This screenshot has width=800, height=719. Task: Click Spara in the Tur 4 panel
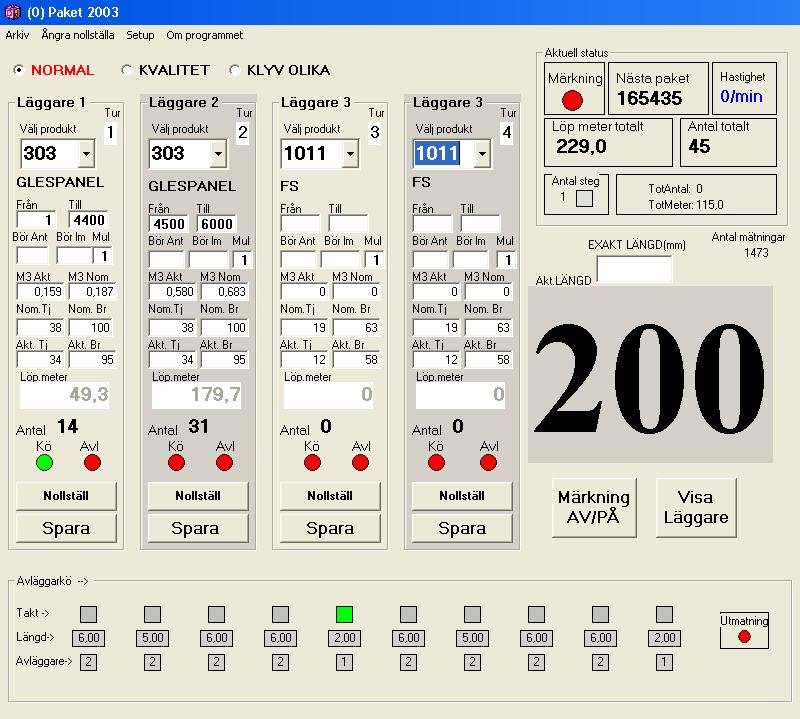462,528
